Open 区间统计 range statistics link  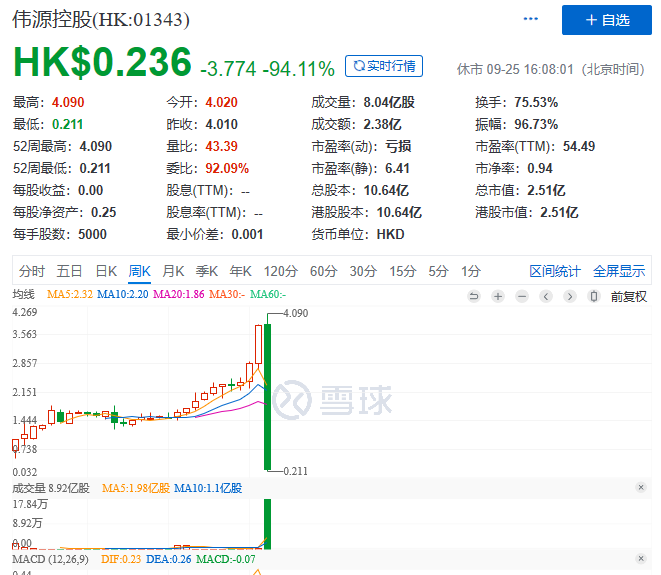555,271
